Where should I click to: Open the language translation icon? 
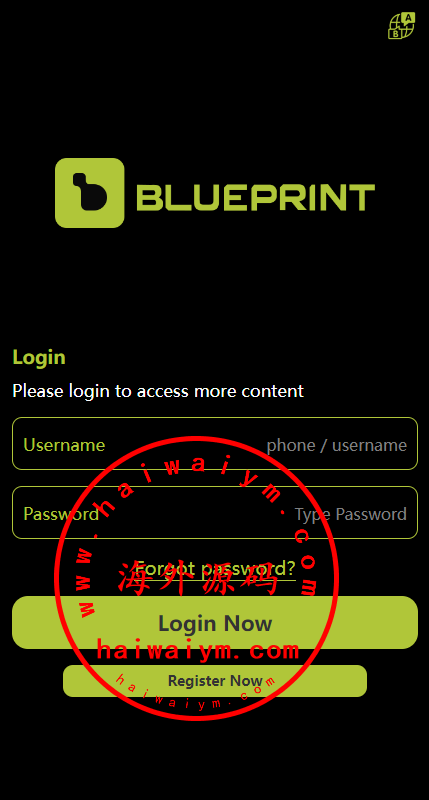coord(401,26)
